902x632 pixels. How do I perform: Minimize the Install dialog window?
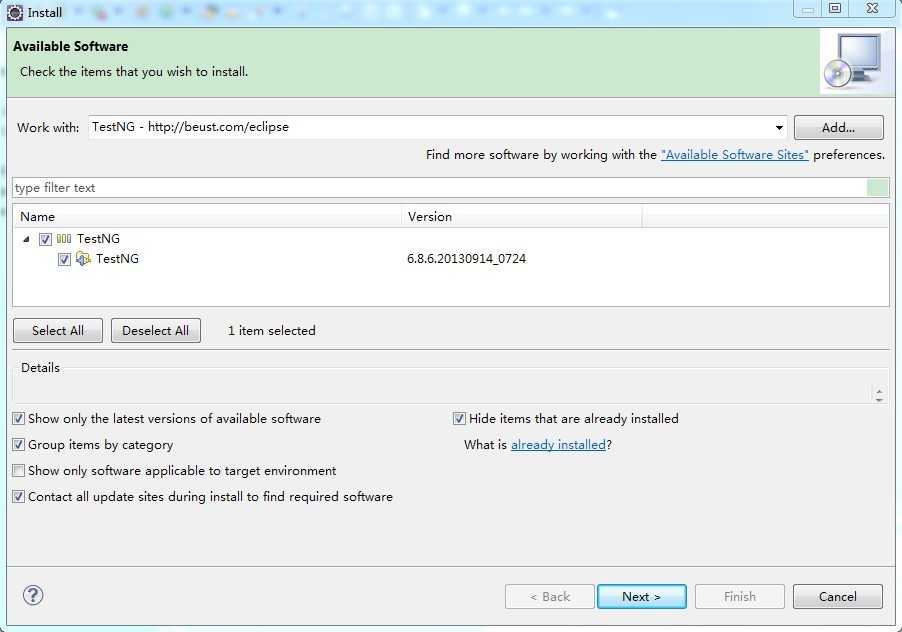(x=808, y=8)
